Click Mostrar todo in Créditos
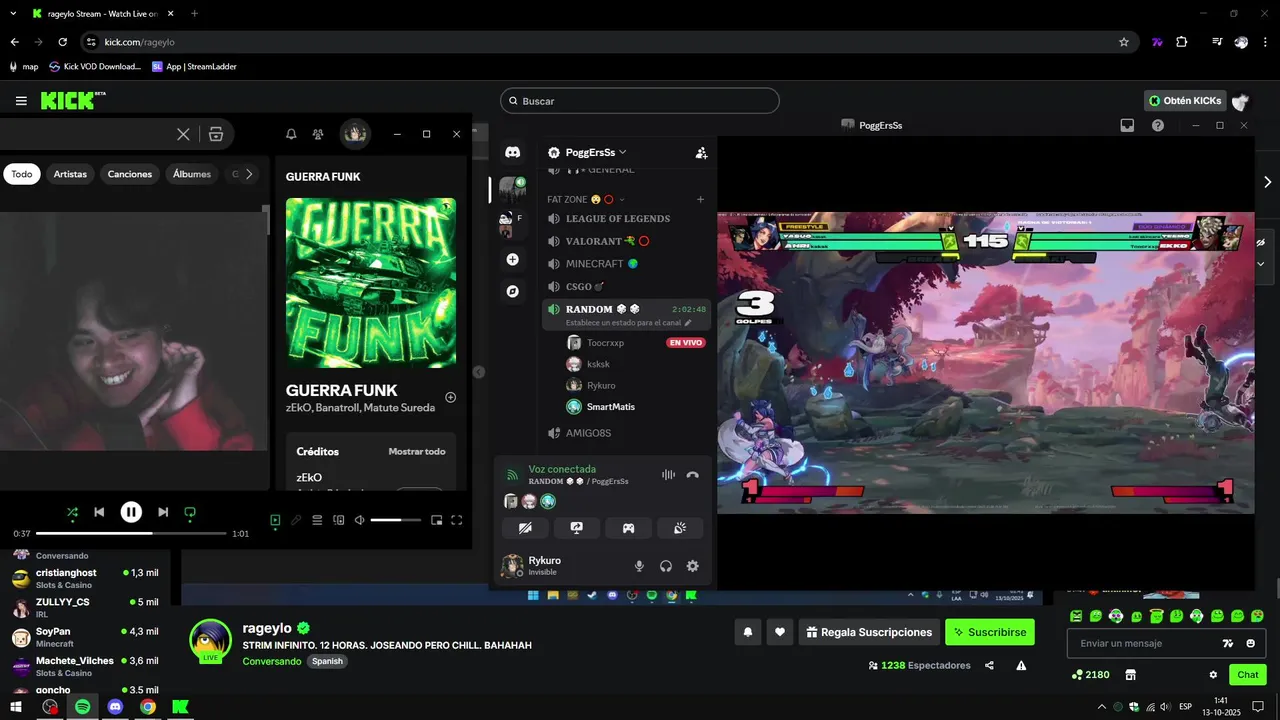1280x720 pixels. pos(417,452)
